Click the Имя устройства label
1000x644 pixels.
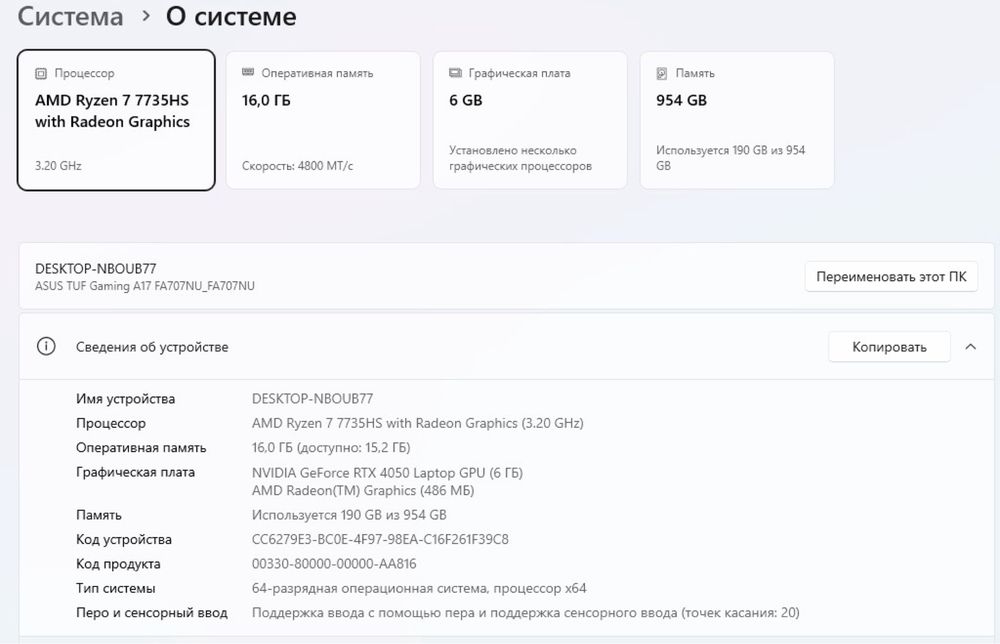pos(126,399)
